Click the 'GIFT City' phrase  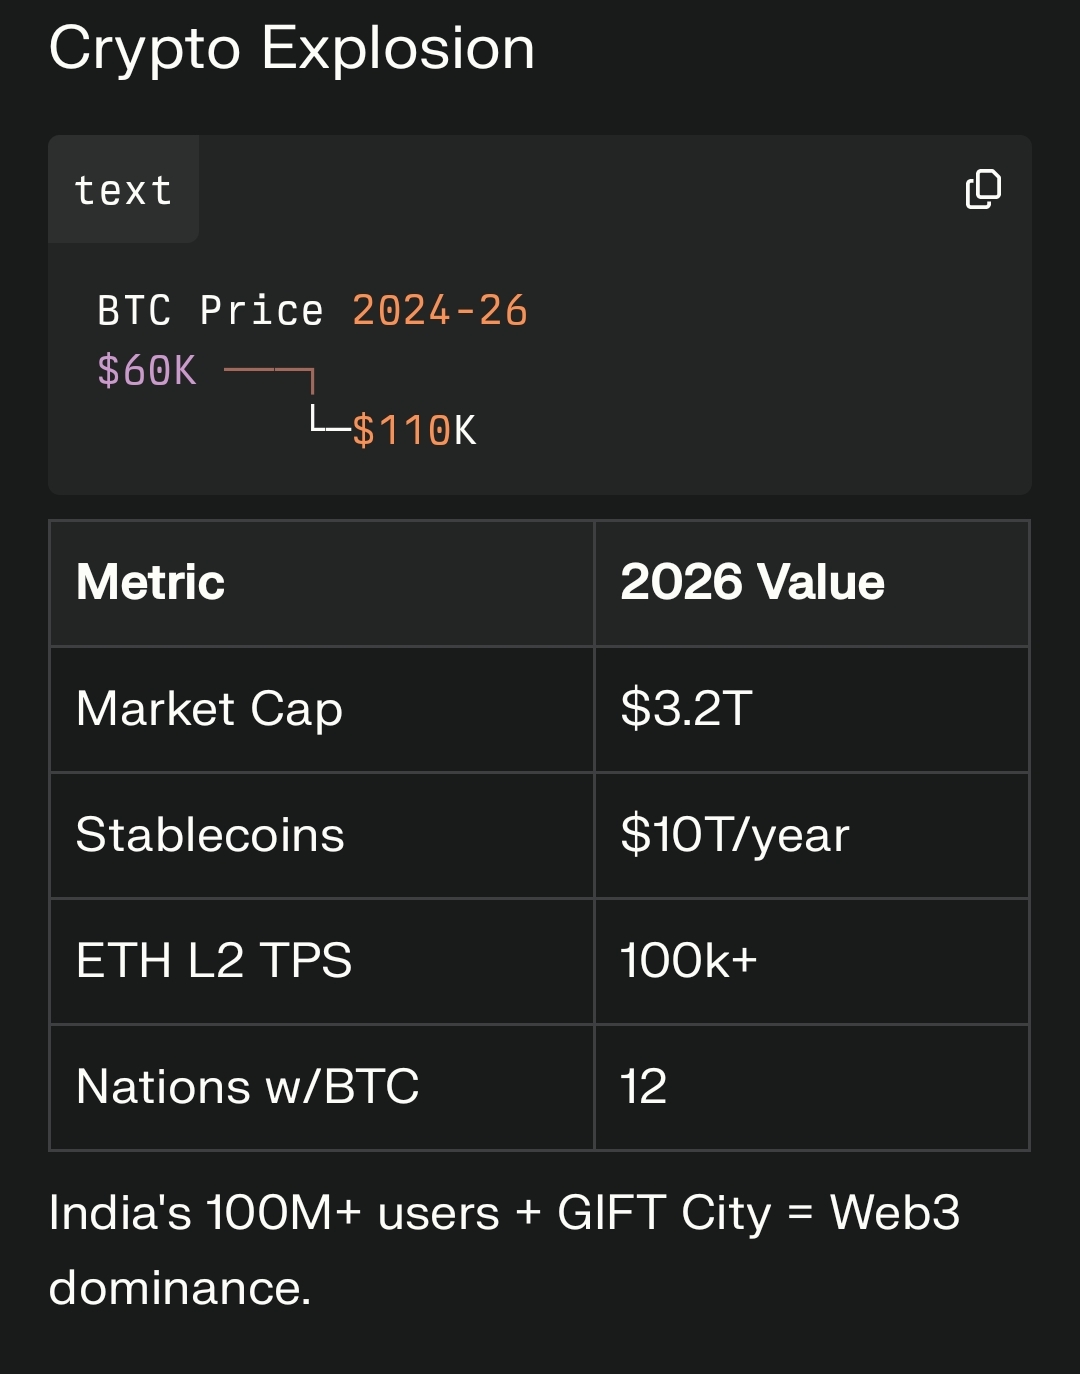pyautogui.click(x=664, y=1213)
